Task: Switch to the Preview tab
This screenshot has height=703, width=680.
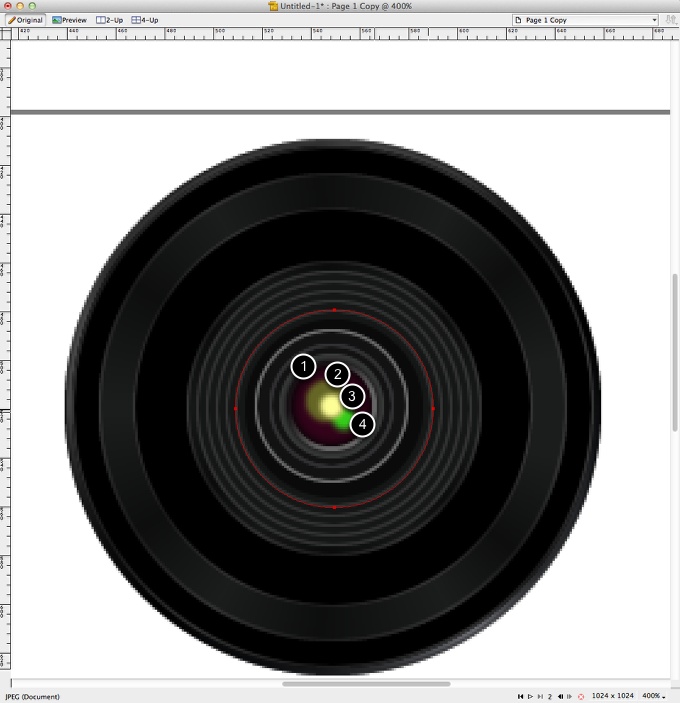Action: [x=69, y=20]
